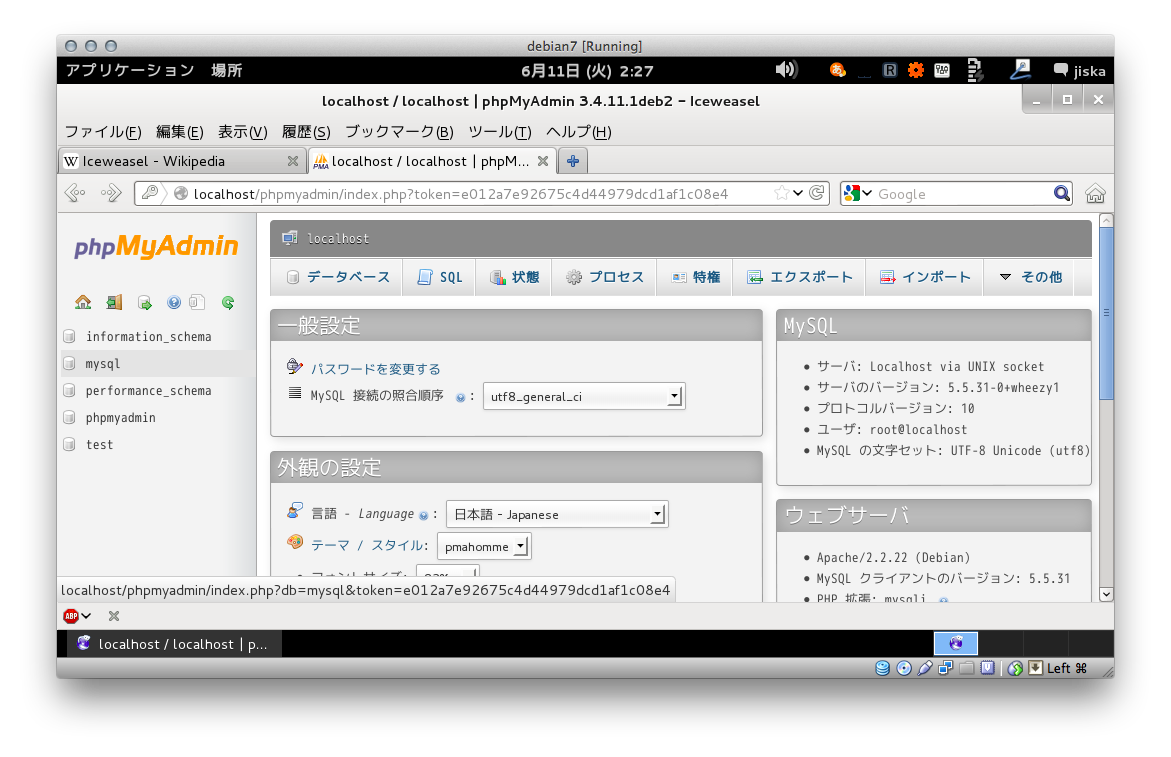Click the VirtualBox optical disc status icon
This screenshot has width=1171, height=757.
click(x=904, y=668)
